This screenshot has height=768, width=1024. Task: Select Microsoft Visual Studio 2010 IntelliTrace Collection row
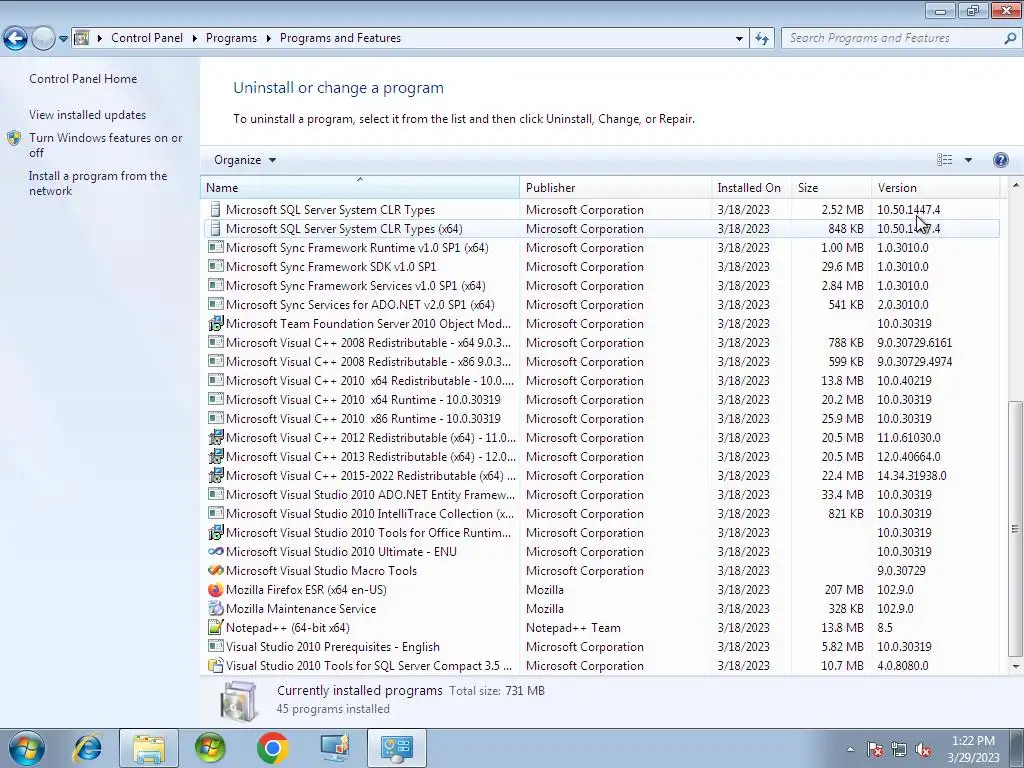tap(600, 513)
